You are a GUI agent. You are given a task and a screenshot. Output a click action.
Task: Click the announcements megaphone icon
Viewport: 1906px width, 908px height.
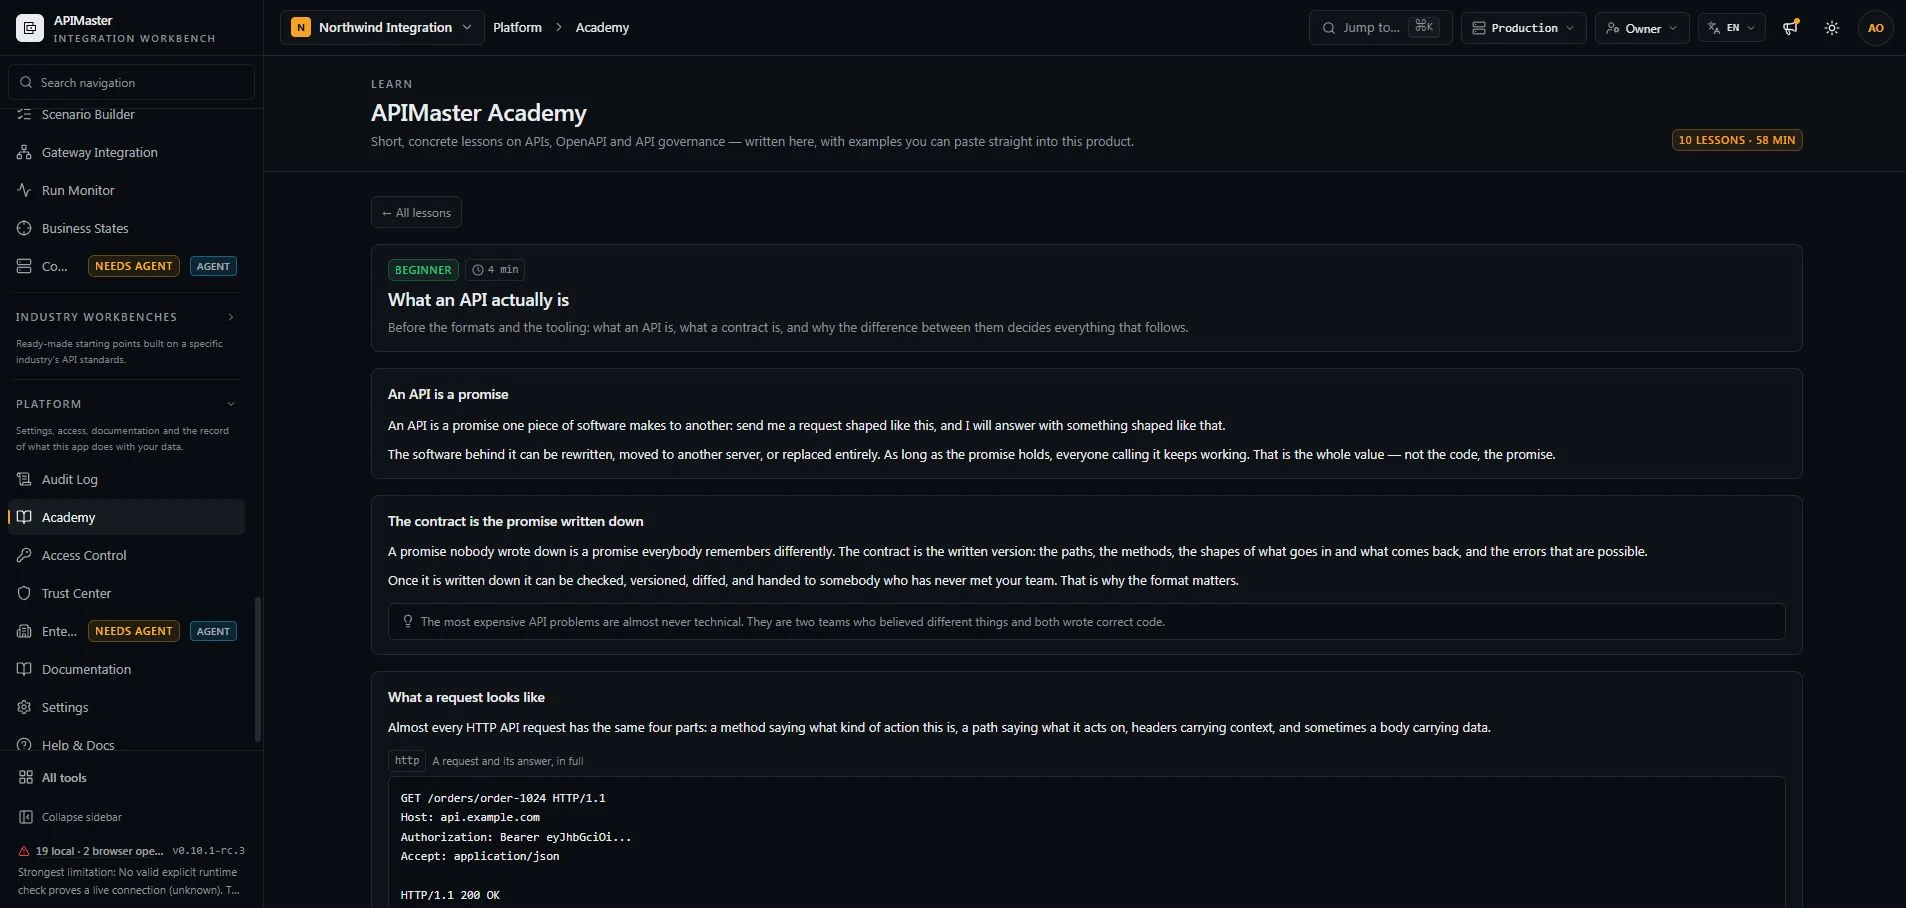[1791, 28]
